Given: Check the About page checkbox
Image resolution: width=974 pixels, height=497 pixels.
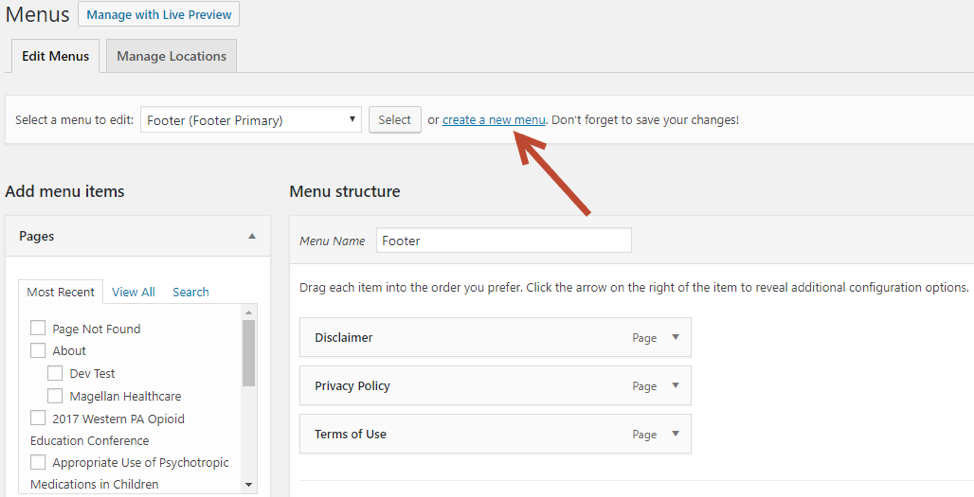Looking at the screenshot, I should pyautogui.click(x=38, y=350).
